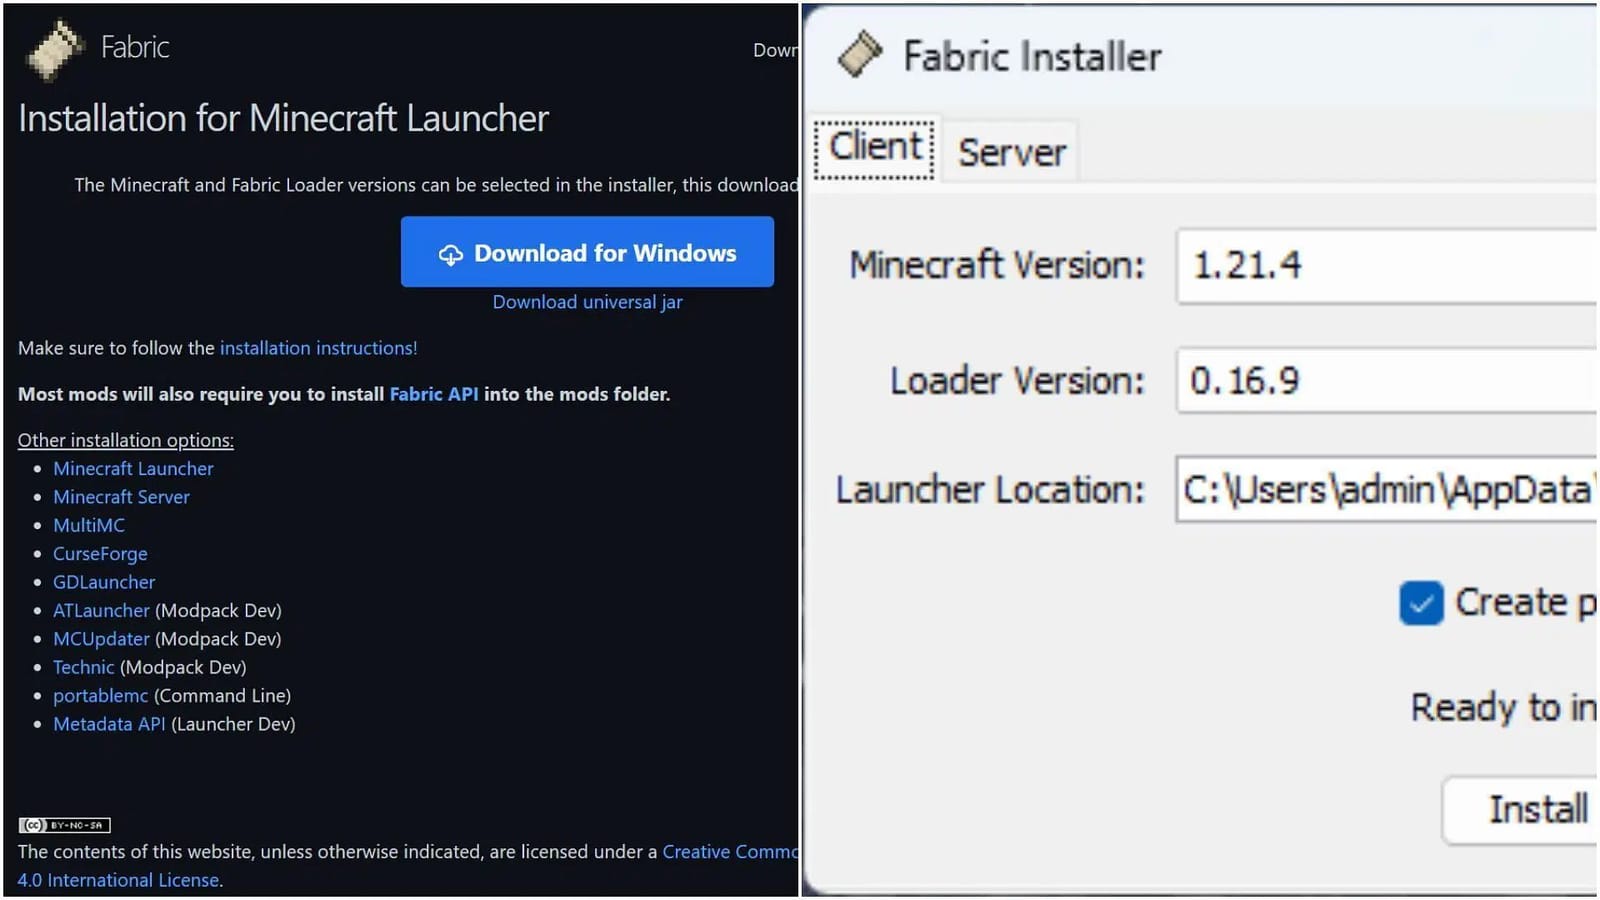1600x900 pixels.
Task: Click the Fabric Installer logo icon
Action: click(x=858, y=55)
